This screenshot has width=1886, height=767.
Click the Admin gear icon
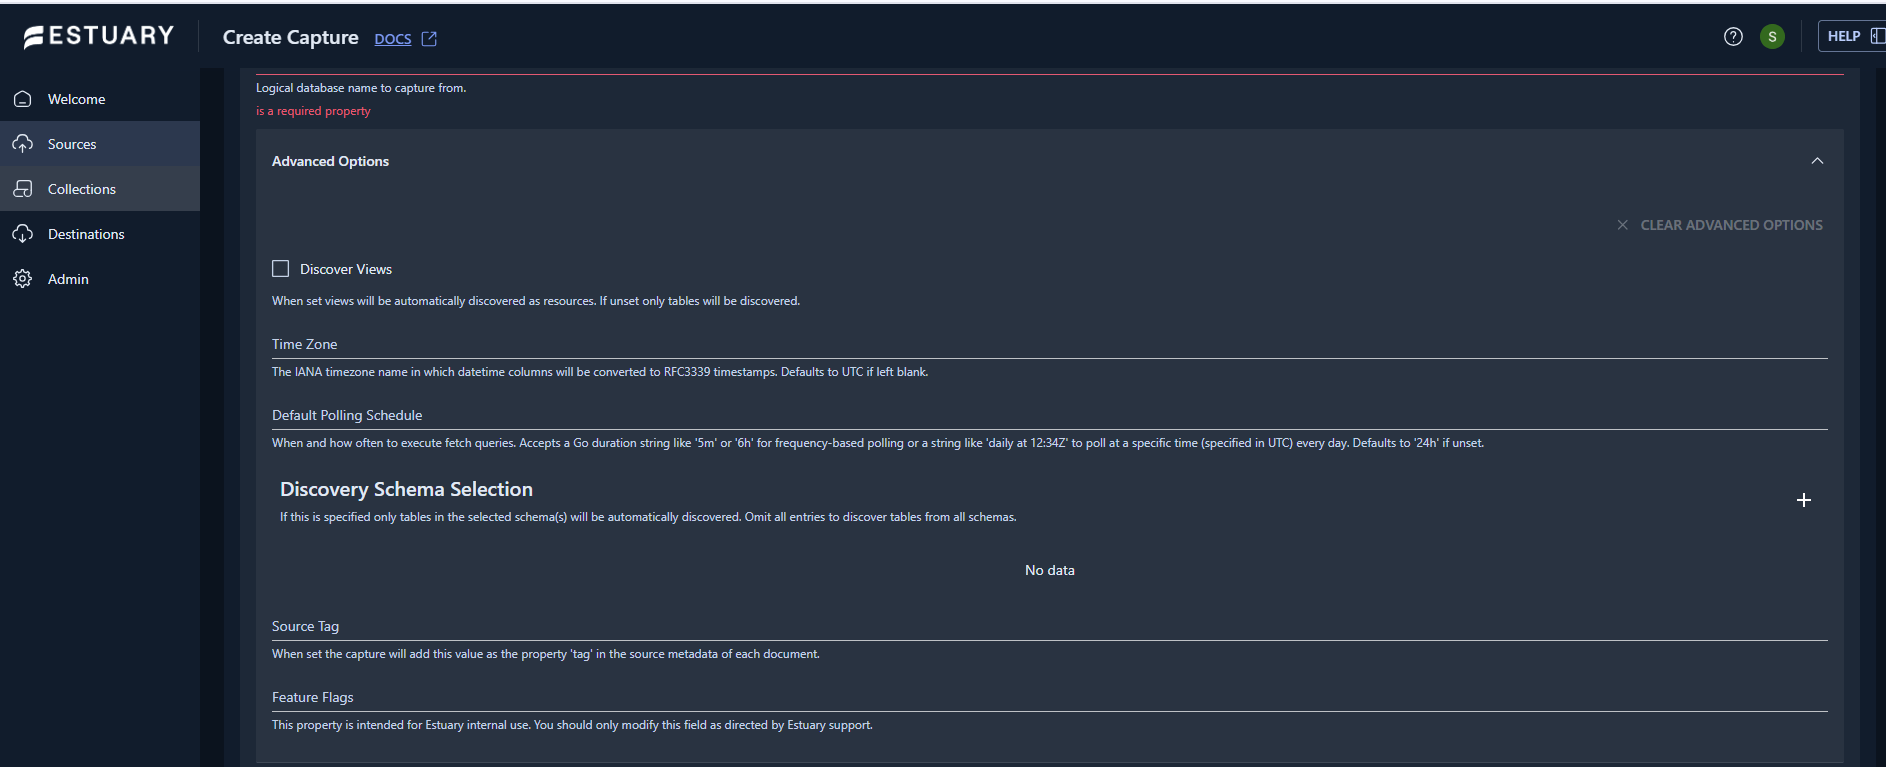click(x=23, y=279)
